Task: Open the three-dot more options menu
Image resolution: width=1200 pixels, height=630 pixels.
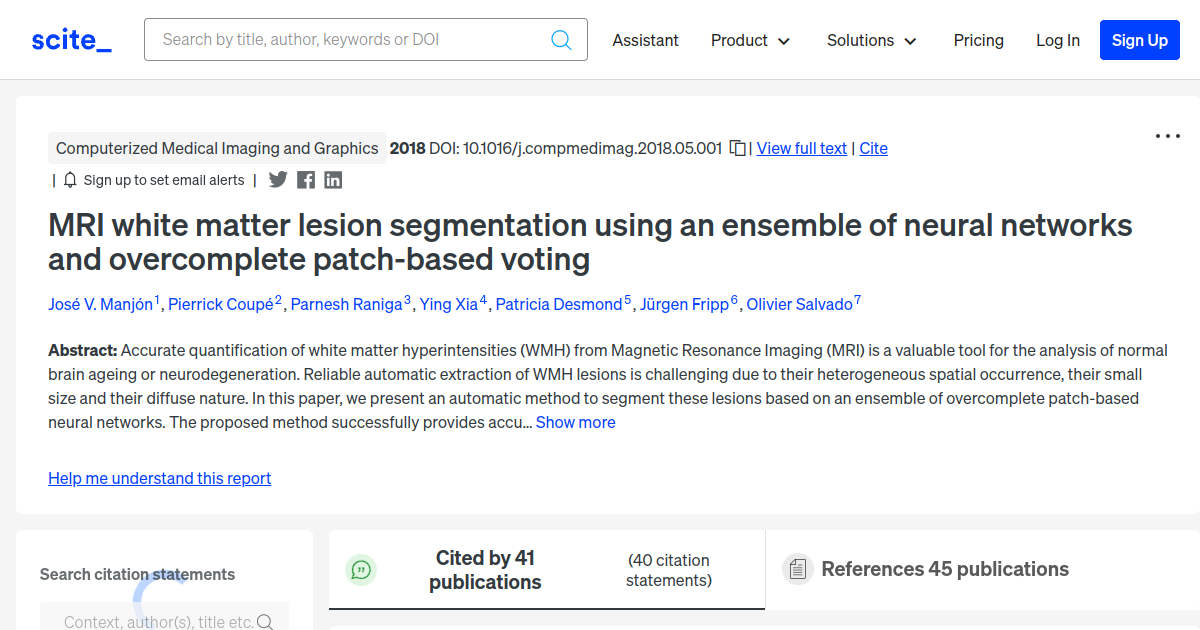Action: coord(1168,136)
